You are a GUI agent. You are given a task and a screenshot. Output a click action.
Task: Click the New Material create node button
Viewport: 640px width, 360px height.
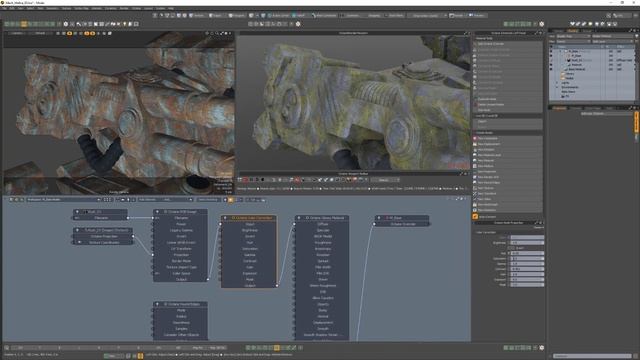pos(509,160)
